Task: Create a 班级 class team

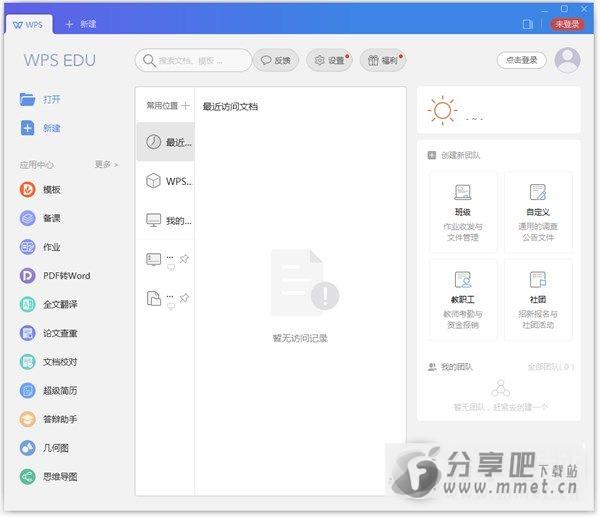Action: pos(463,212)
